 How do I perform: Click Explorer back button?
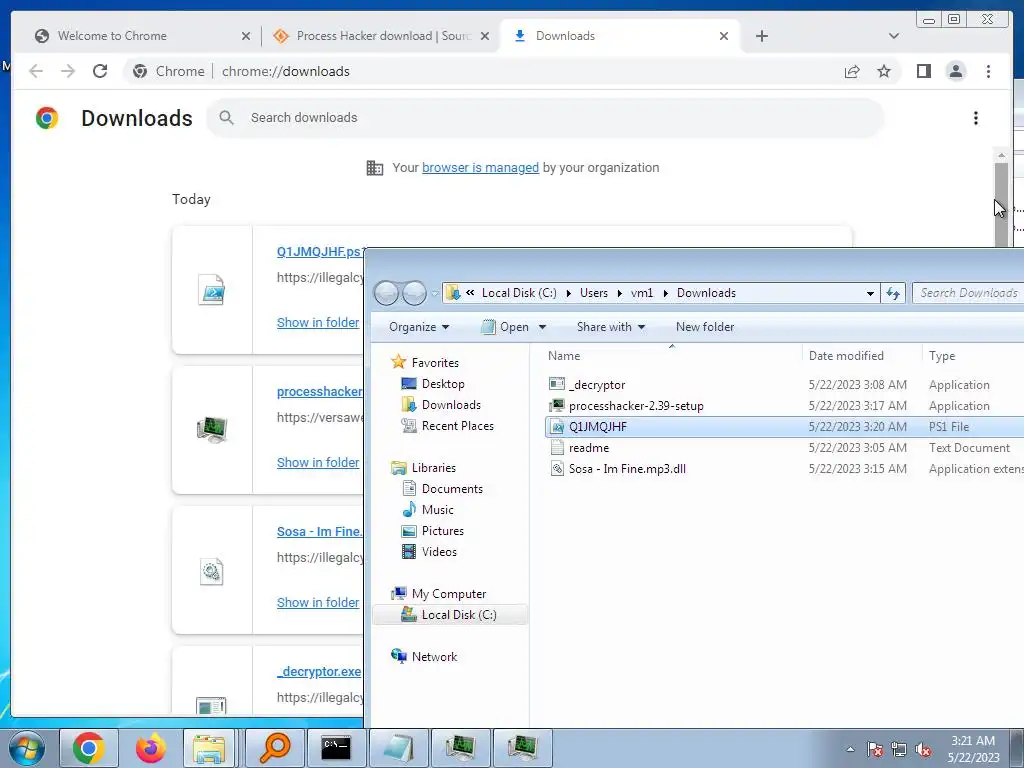click(387, 293)
